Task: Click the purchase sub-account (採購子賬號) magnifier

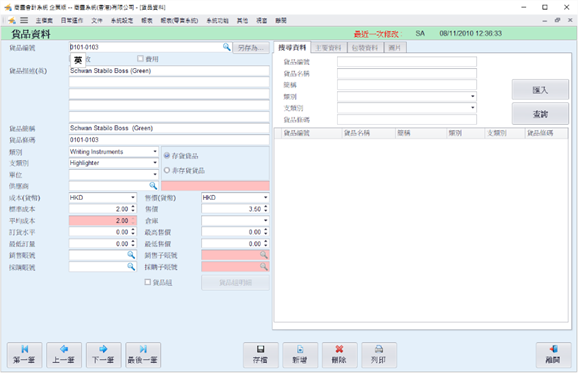Action: click(x=264, y=266)
